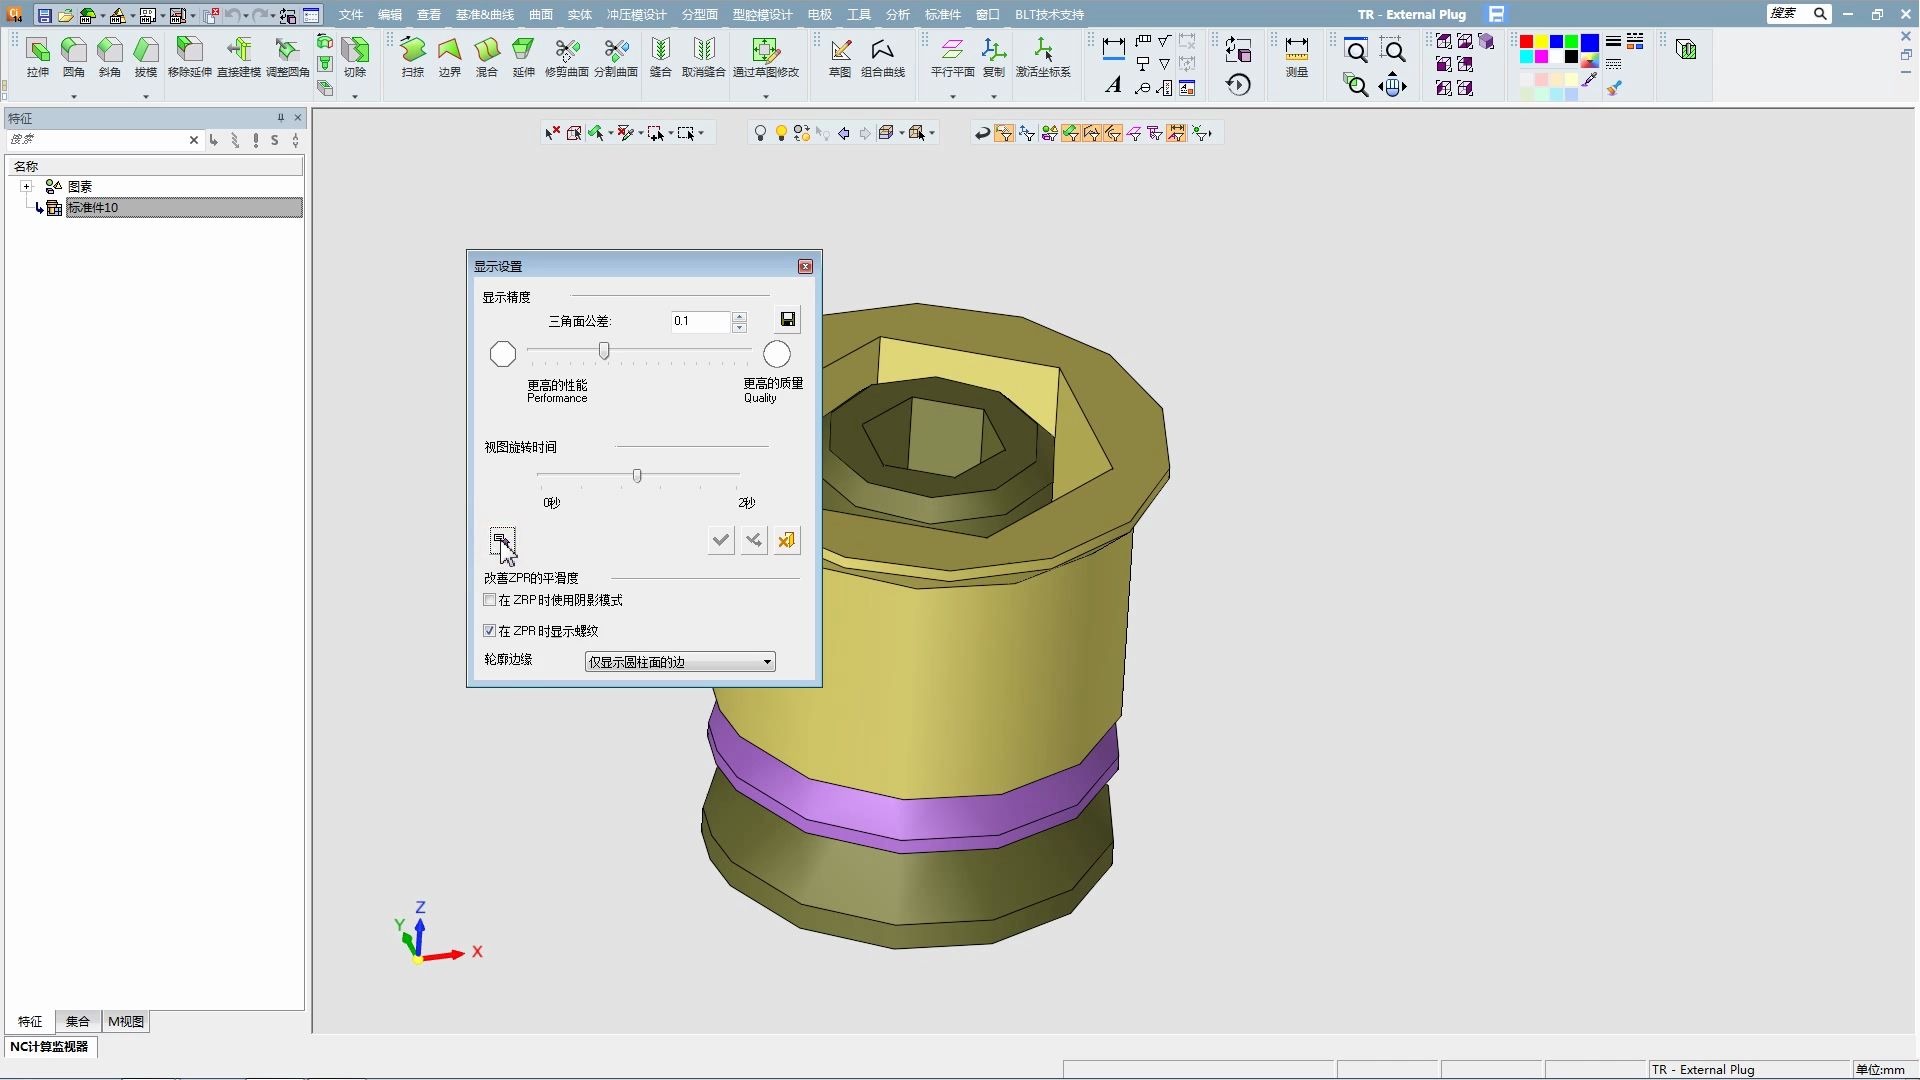Click the 三角面公差 value input field
1920x1080 pixels.
coord(700,321)
